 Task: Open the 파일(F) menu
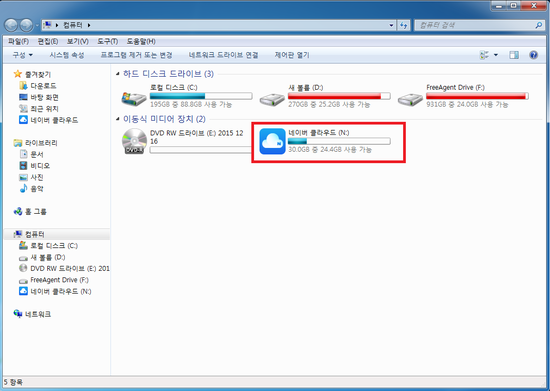19,41
